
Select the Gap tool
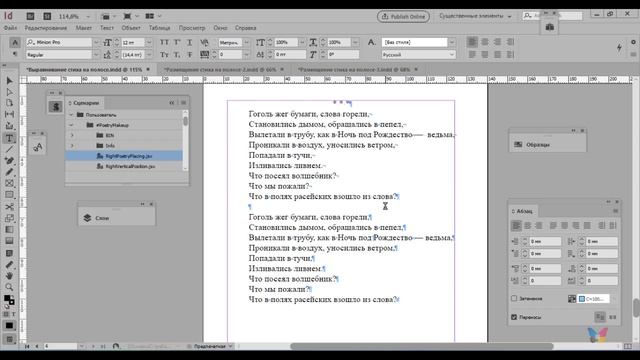point(9,115)
